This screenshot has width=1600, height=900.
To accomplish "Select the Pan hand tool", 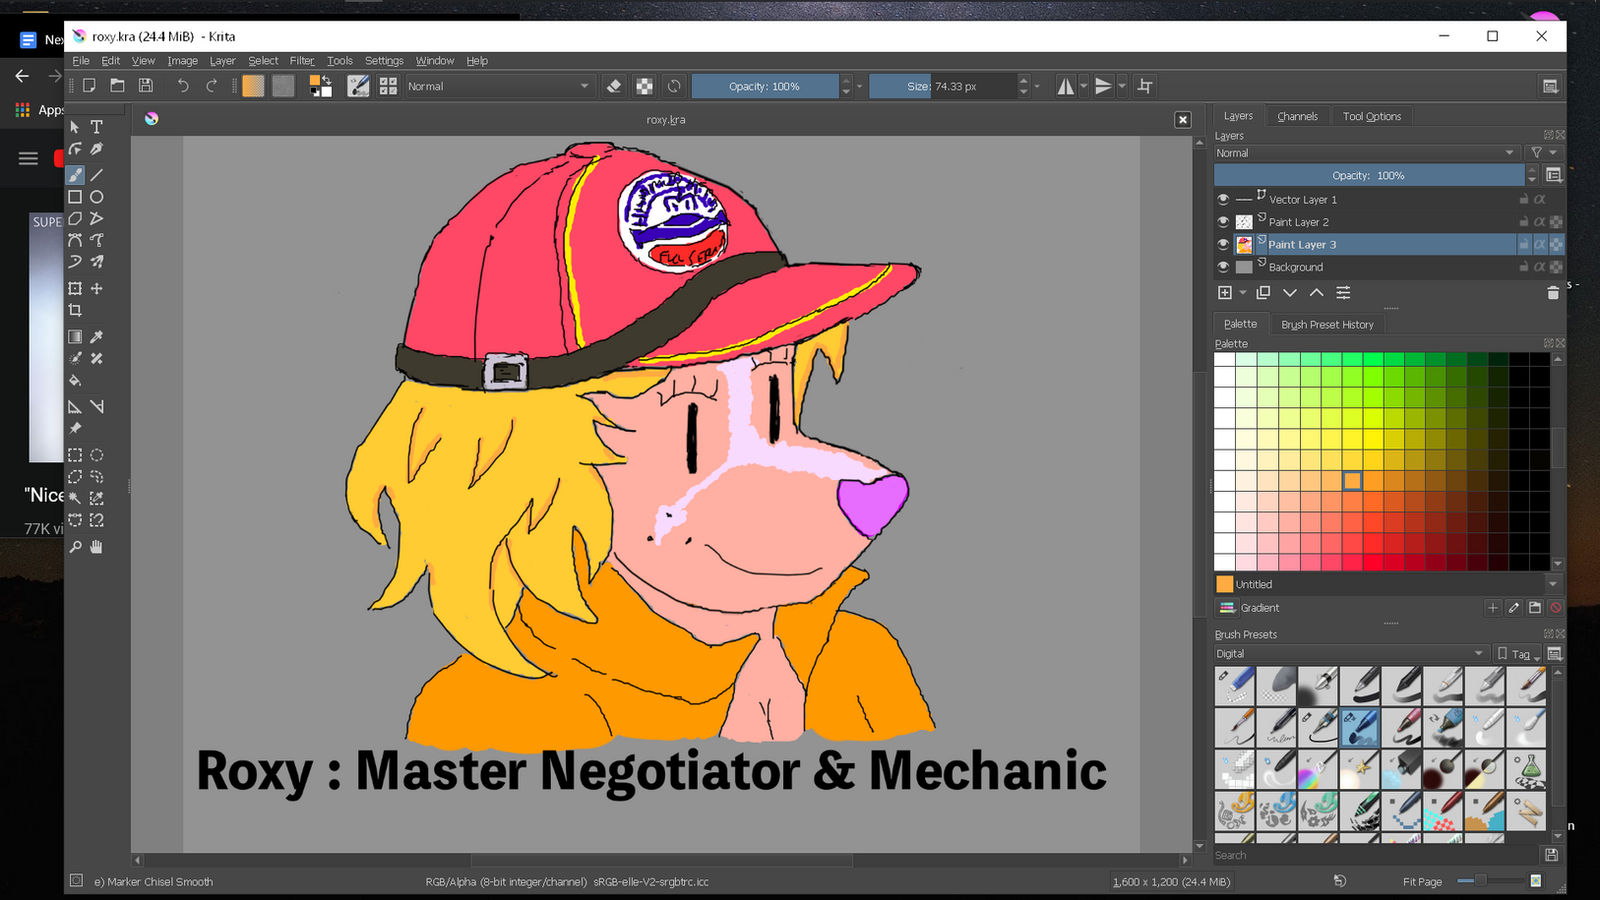I will tap(97, 547).
